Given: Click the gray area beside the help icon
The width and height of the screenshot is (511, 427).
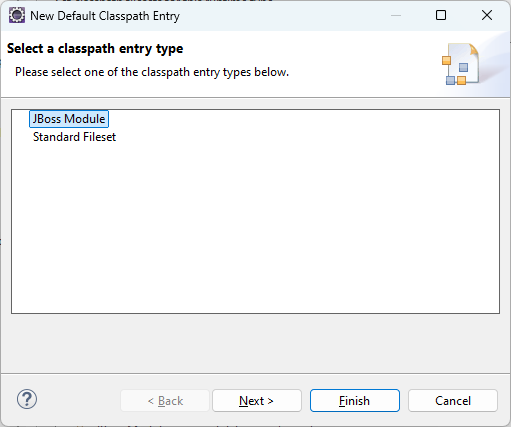Looking at the screenshot, I should coord(78,400).
